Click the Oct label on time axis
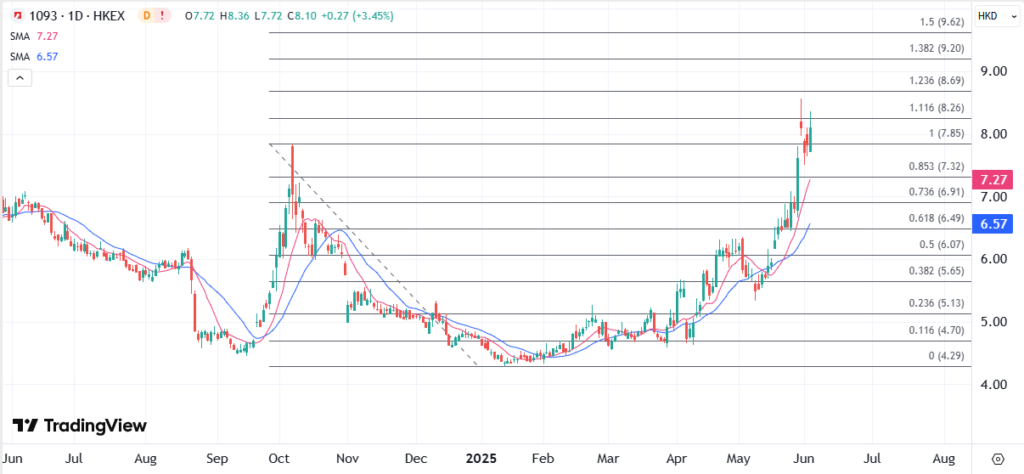 pyautogui.click(x=280, y=456)
